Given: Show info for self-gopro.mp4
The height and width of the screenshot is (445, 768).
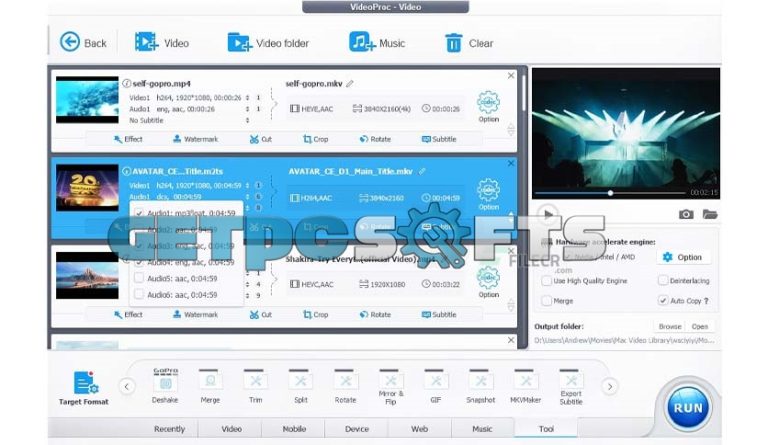Looking at the screenshot, I should pyautogui.click(x=126, y=83).
